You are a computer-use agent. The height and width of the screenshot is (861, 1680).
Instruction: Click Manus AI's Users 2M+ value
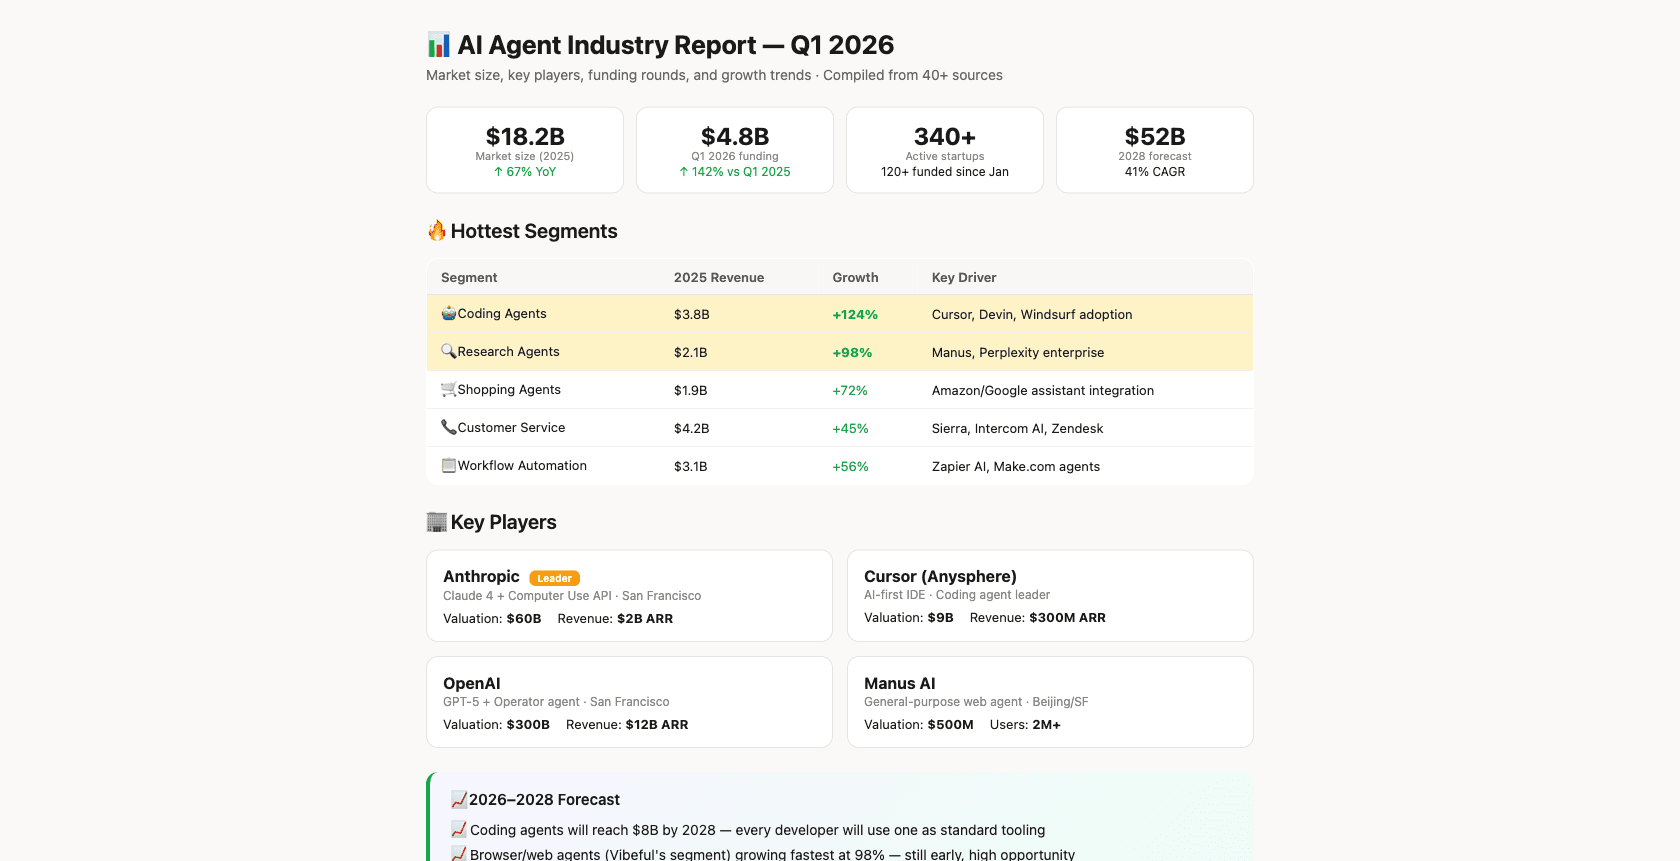click(1047, 725)
